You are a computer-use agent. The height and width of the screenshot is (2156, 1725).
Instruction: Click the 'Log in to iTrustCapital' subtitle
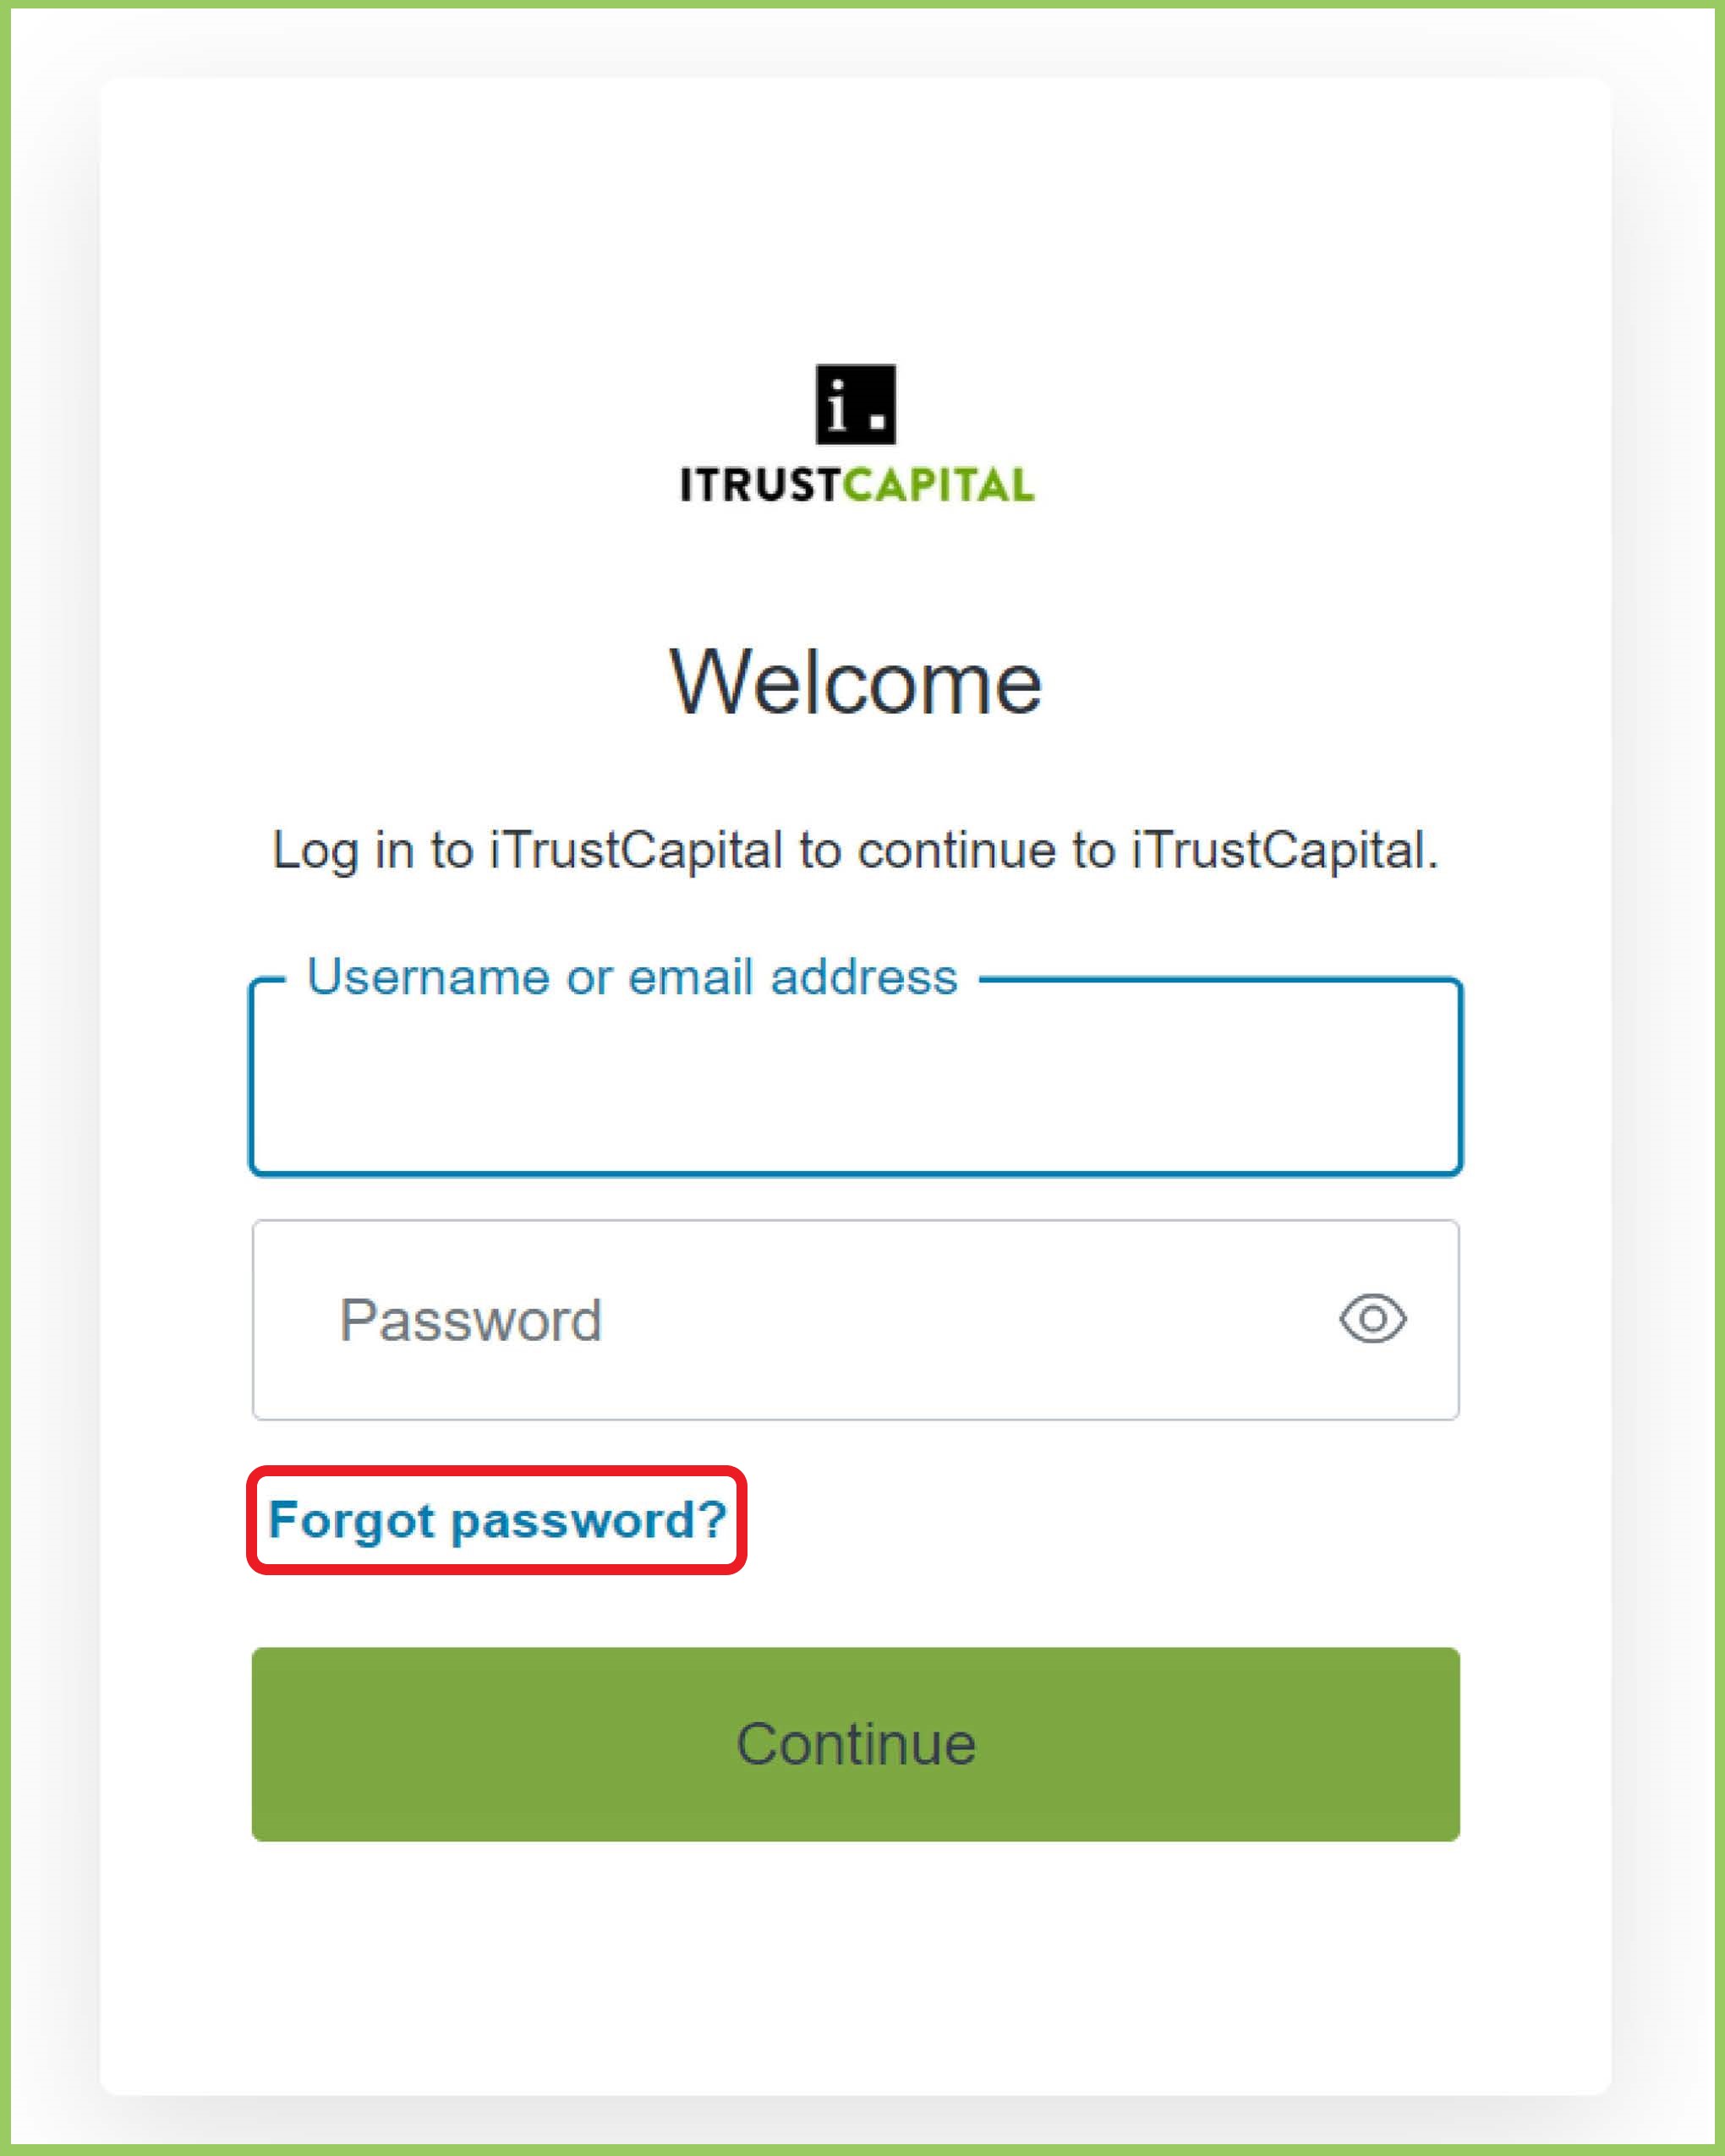[x=856, y=851]
